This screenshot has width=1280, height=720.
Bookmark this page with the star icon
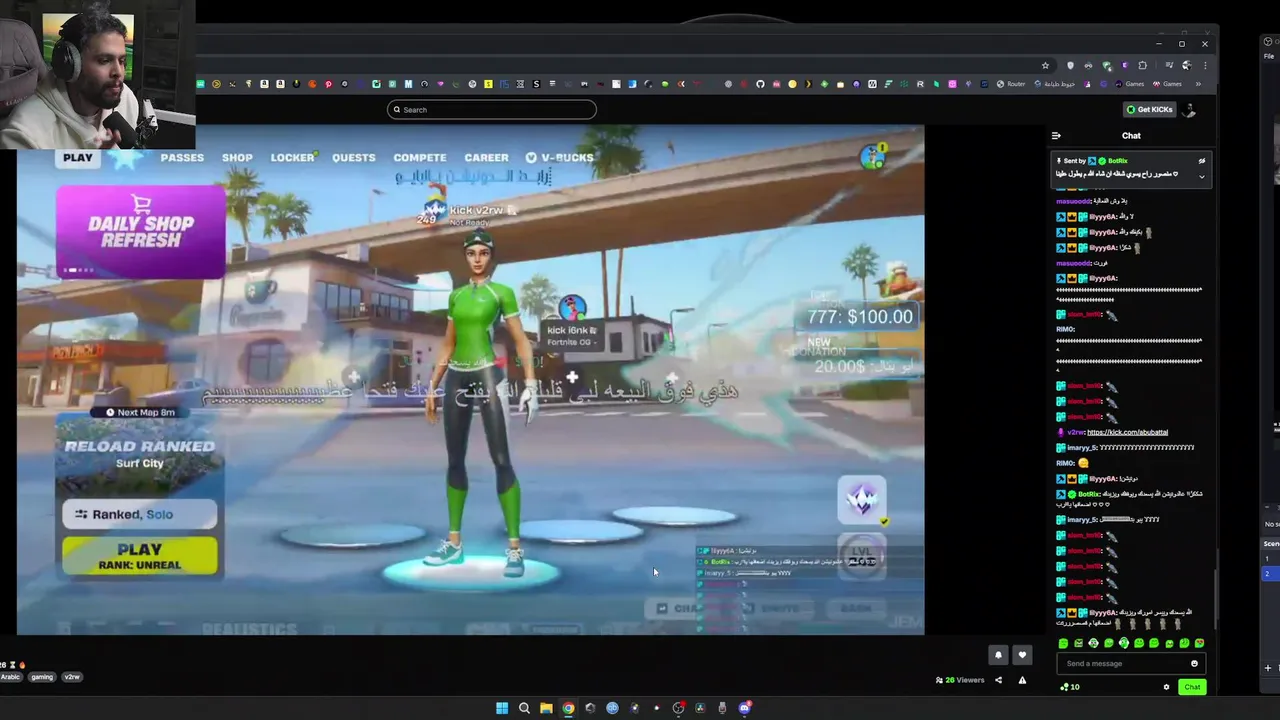coord(1045,66)
